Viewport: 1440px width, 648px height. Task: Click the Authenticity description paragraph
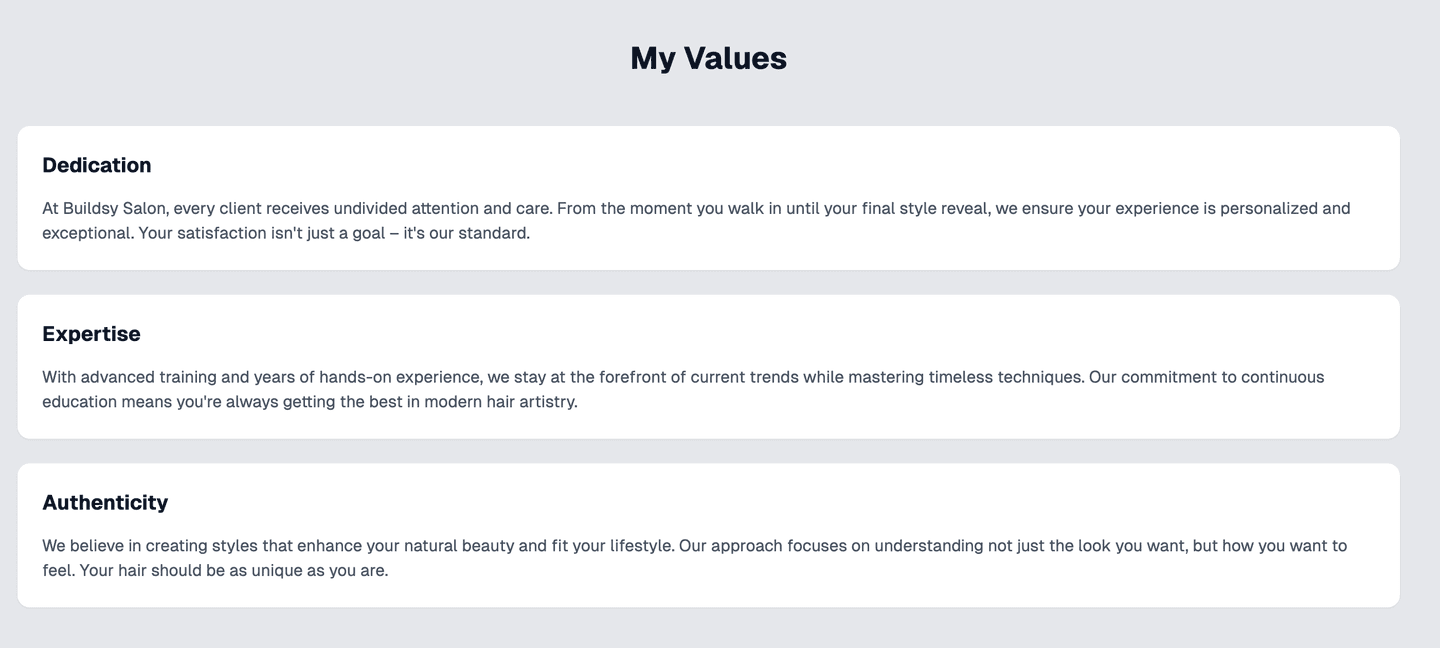pyautogui.click(x=695, y=558)
